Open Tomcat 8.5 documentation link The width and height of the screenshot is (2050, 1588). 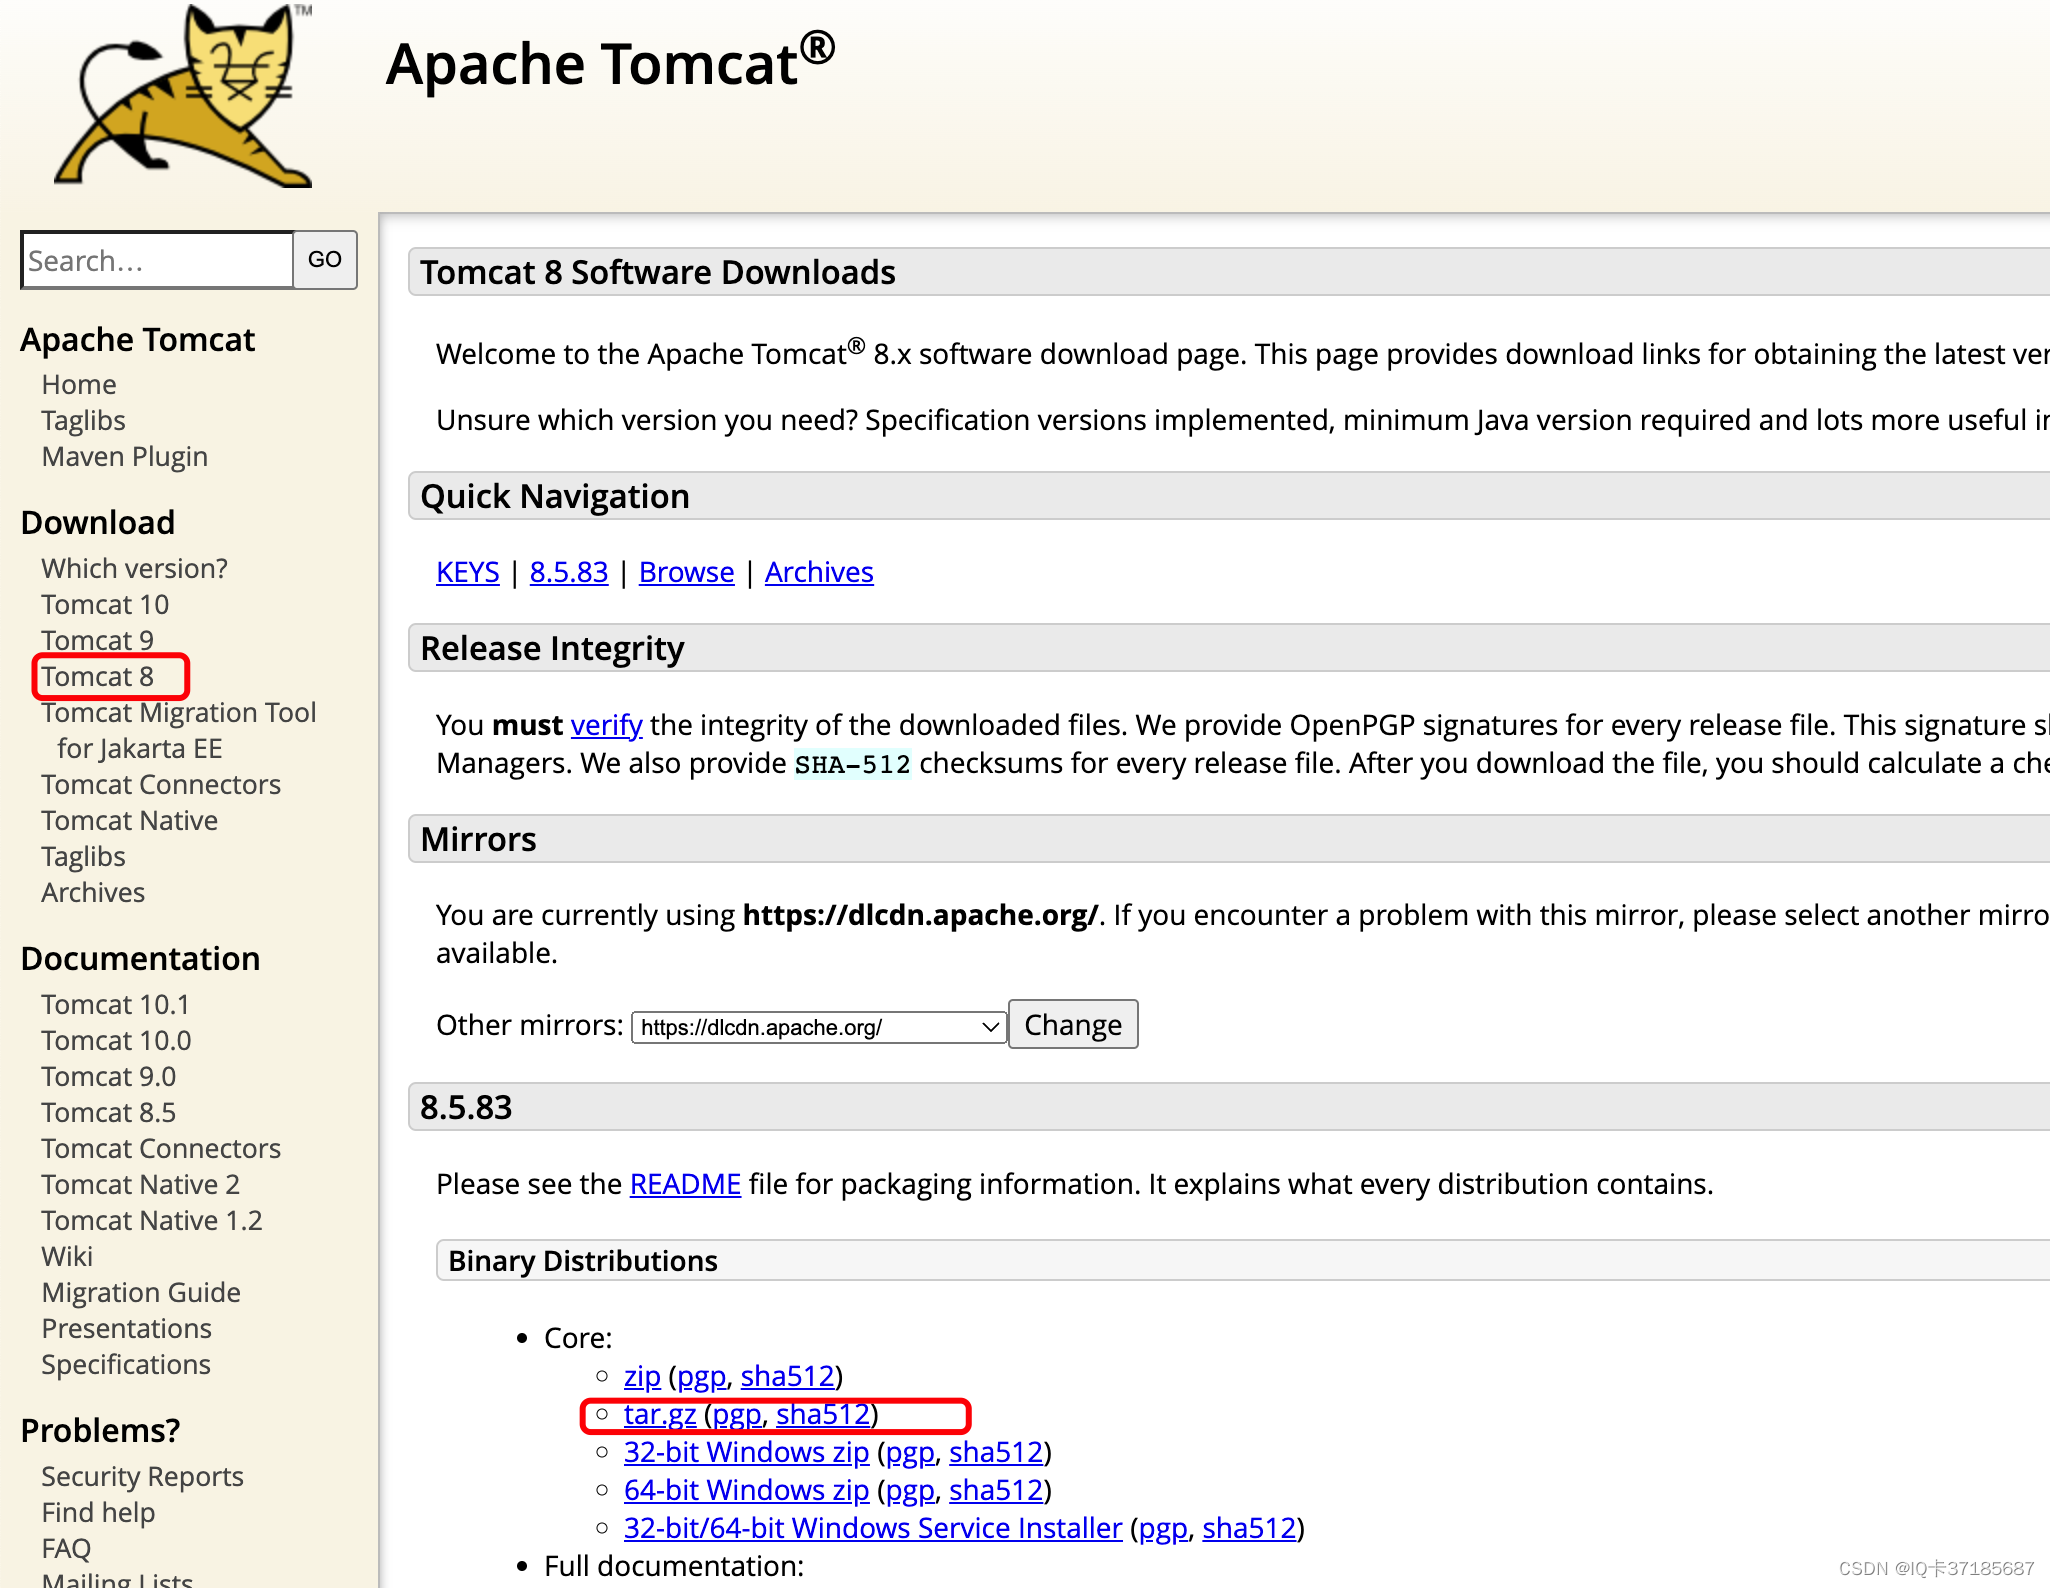coord(108,1112)
